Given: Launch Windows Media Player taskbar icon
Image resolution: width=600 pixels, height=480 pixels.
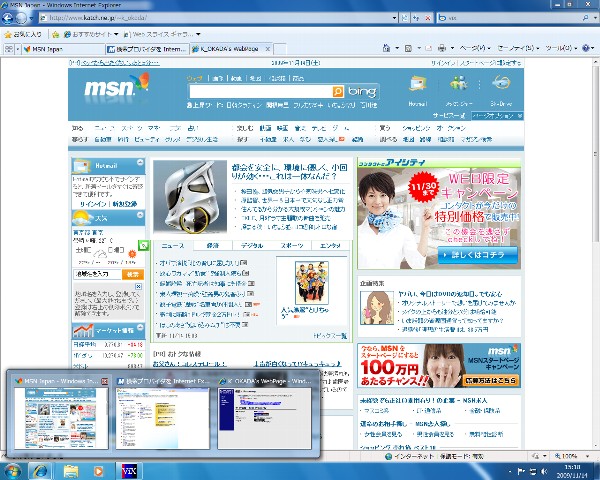Looking at the screenshot, I should (98, 471).
